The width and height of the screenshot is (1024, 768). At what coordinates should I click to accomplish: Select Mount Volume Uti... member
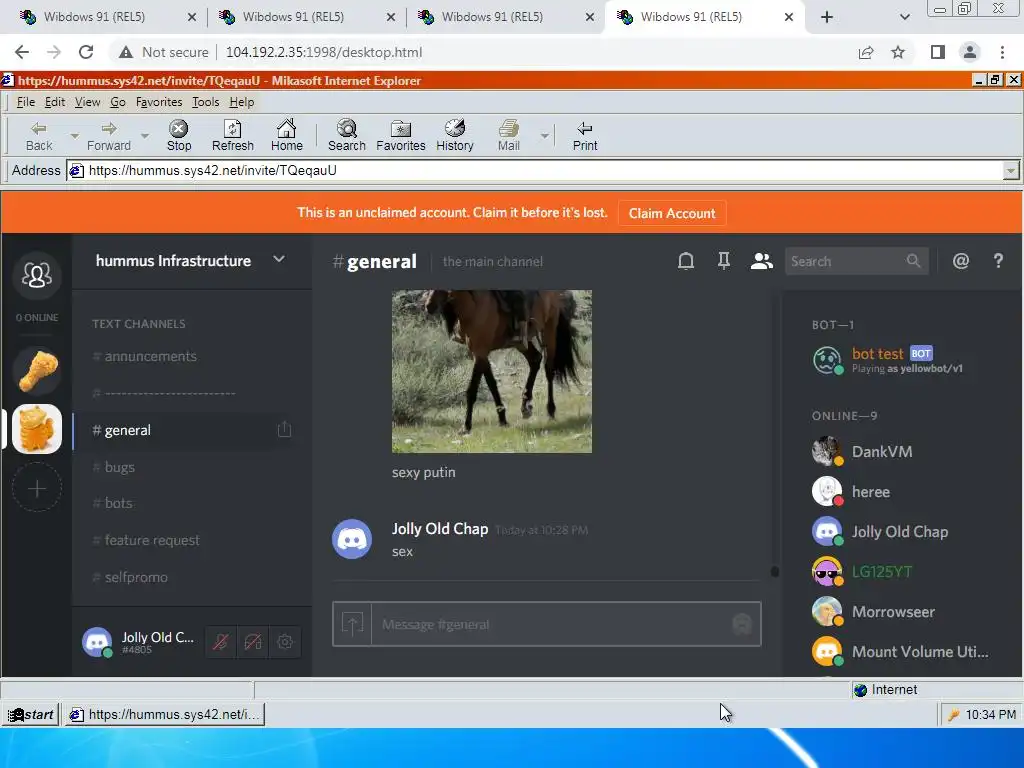(x=900, y=652)
